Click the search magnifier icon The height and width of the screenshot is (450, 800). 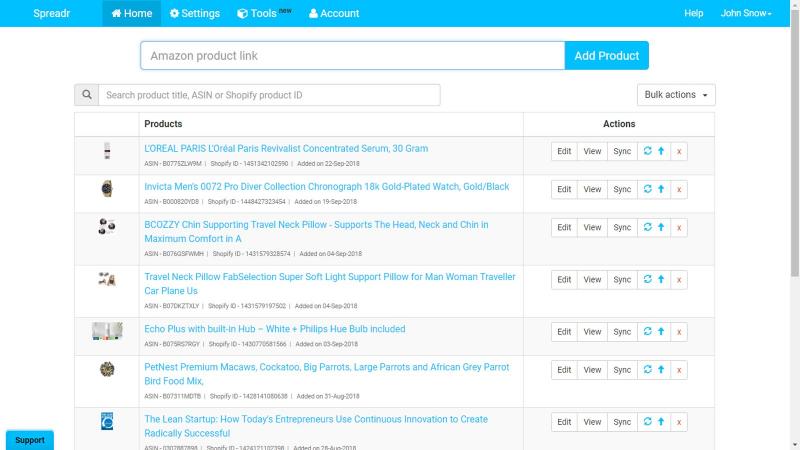[x=87, y=95]
